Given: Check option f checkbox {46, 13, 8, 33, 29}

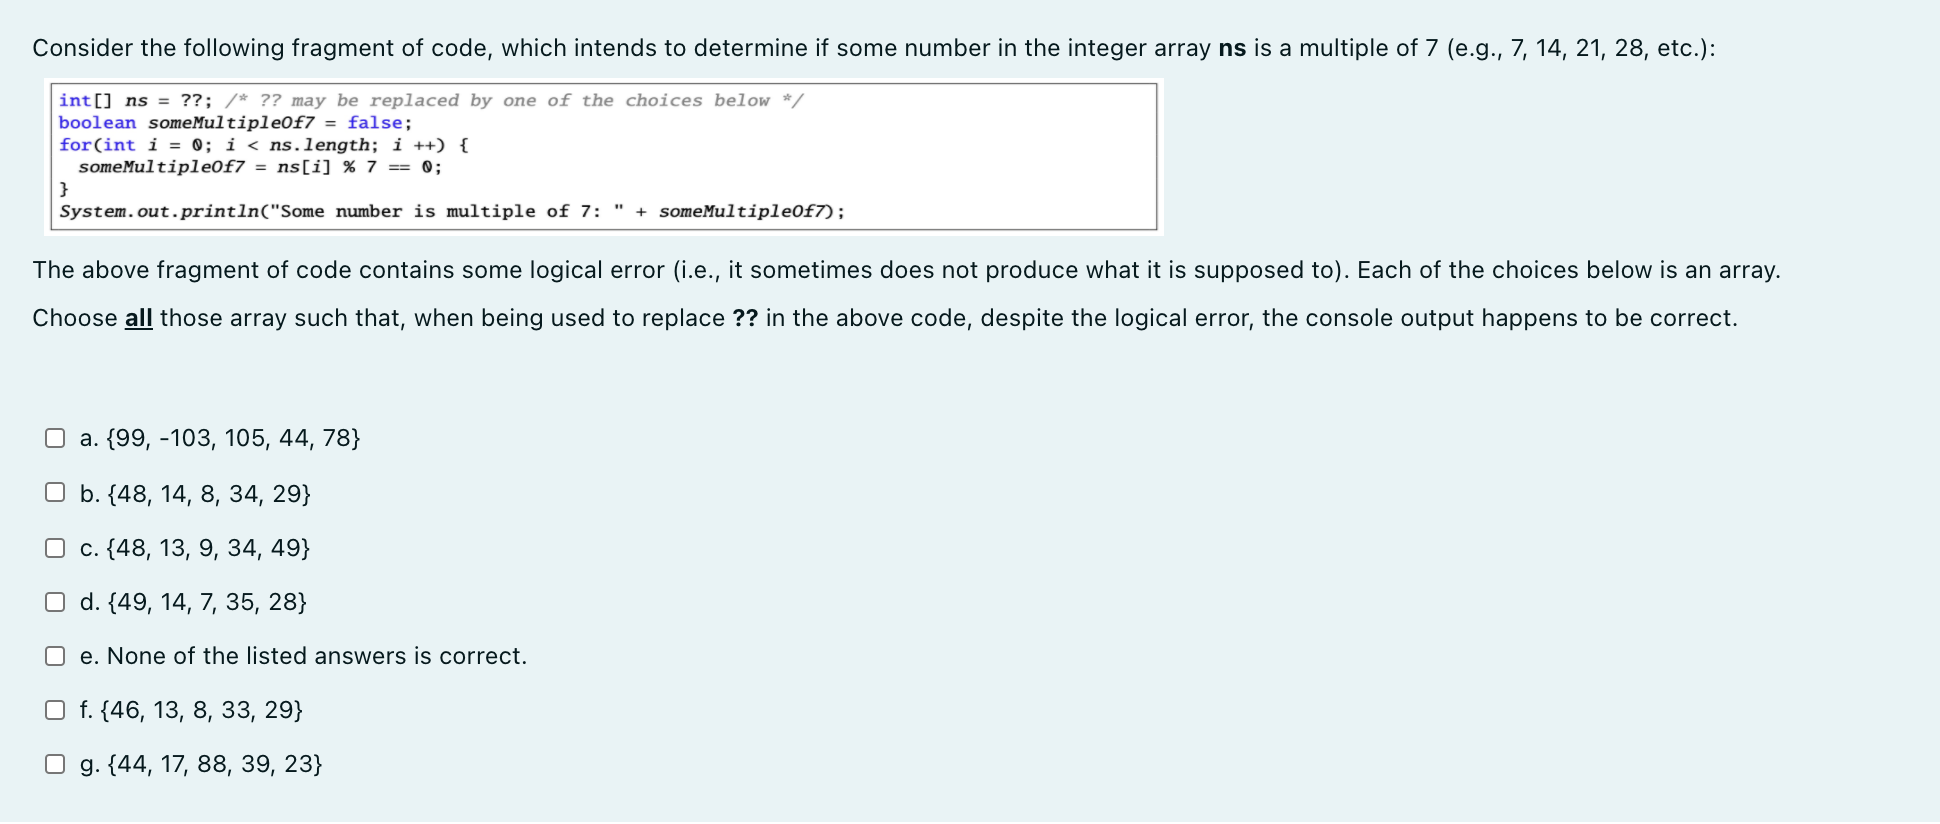Looking at the screenshot, I should [56, 709].
